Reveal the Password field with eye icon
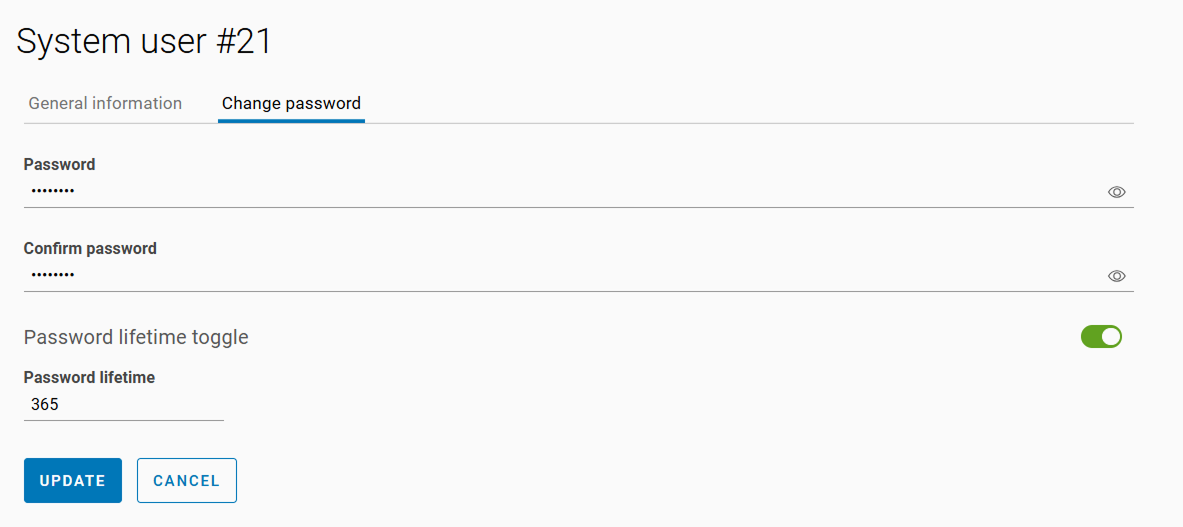The height and width of the screenshot is (527, 1183). (1117, 192)
